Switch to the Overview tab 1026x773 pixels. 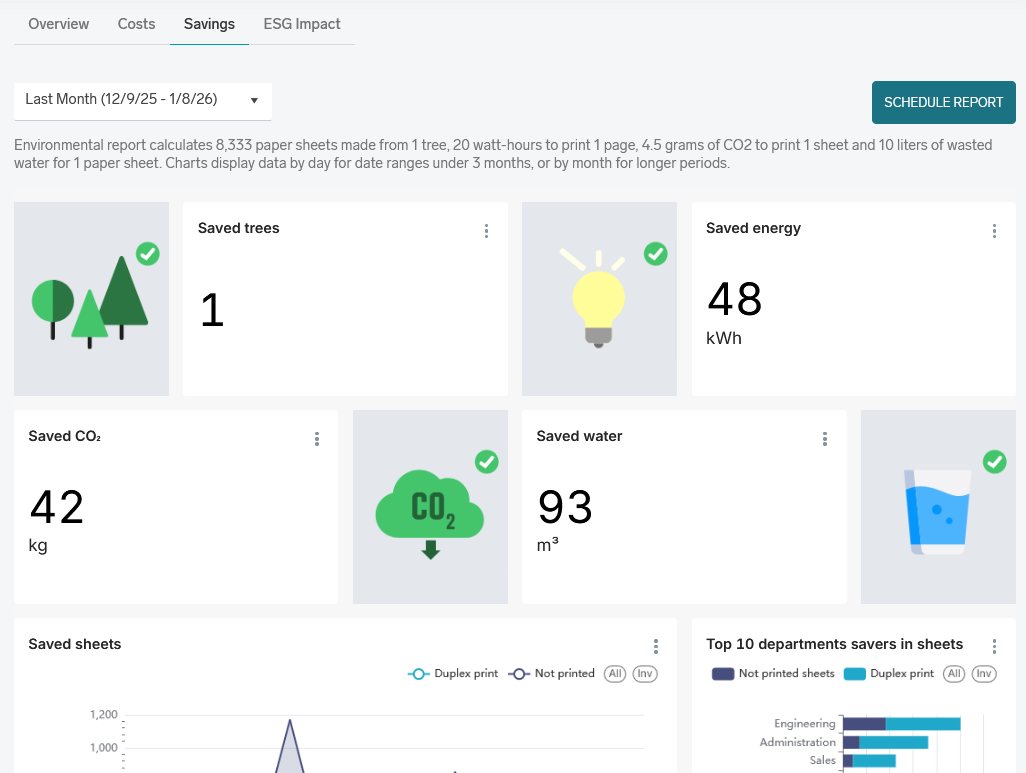point(58,24)
